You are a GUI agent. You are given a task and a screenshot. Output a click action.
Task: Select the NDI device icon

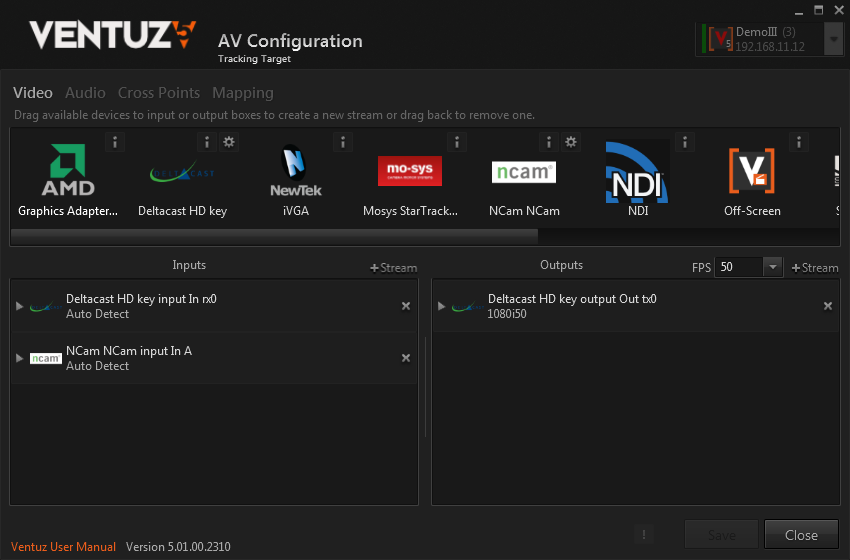637,172
